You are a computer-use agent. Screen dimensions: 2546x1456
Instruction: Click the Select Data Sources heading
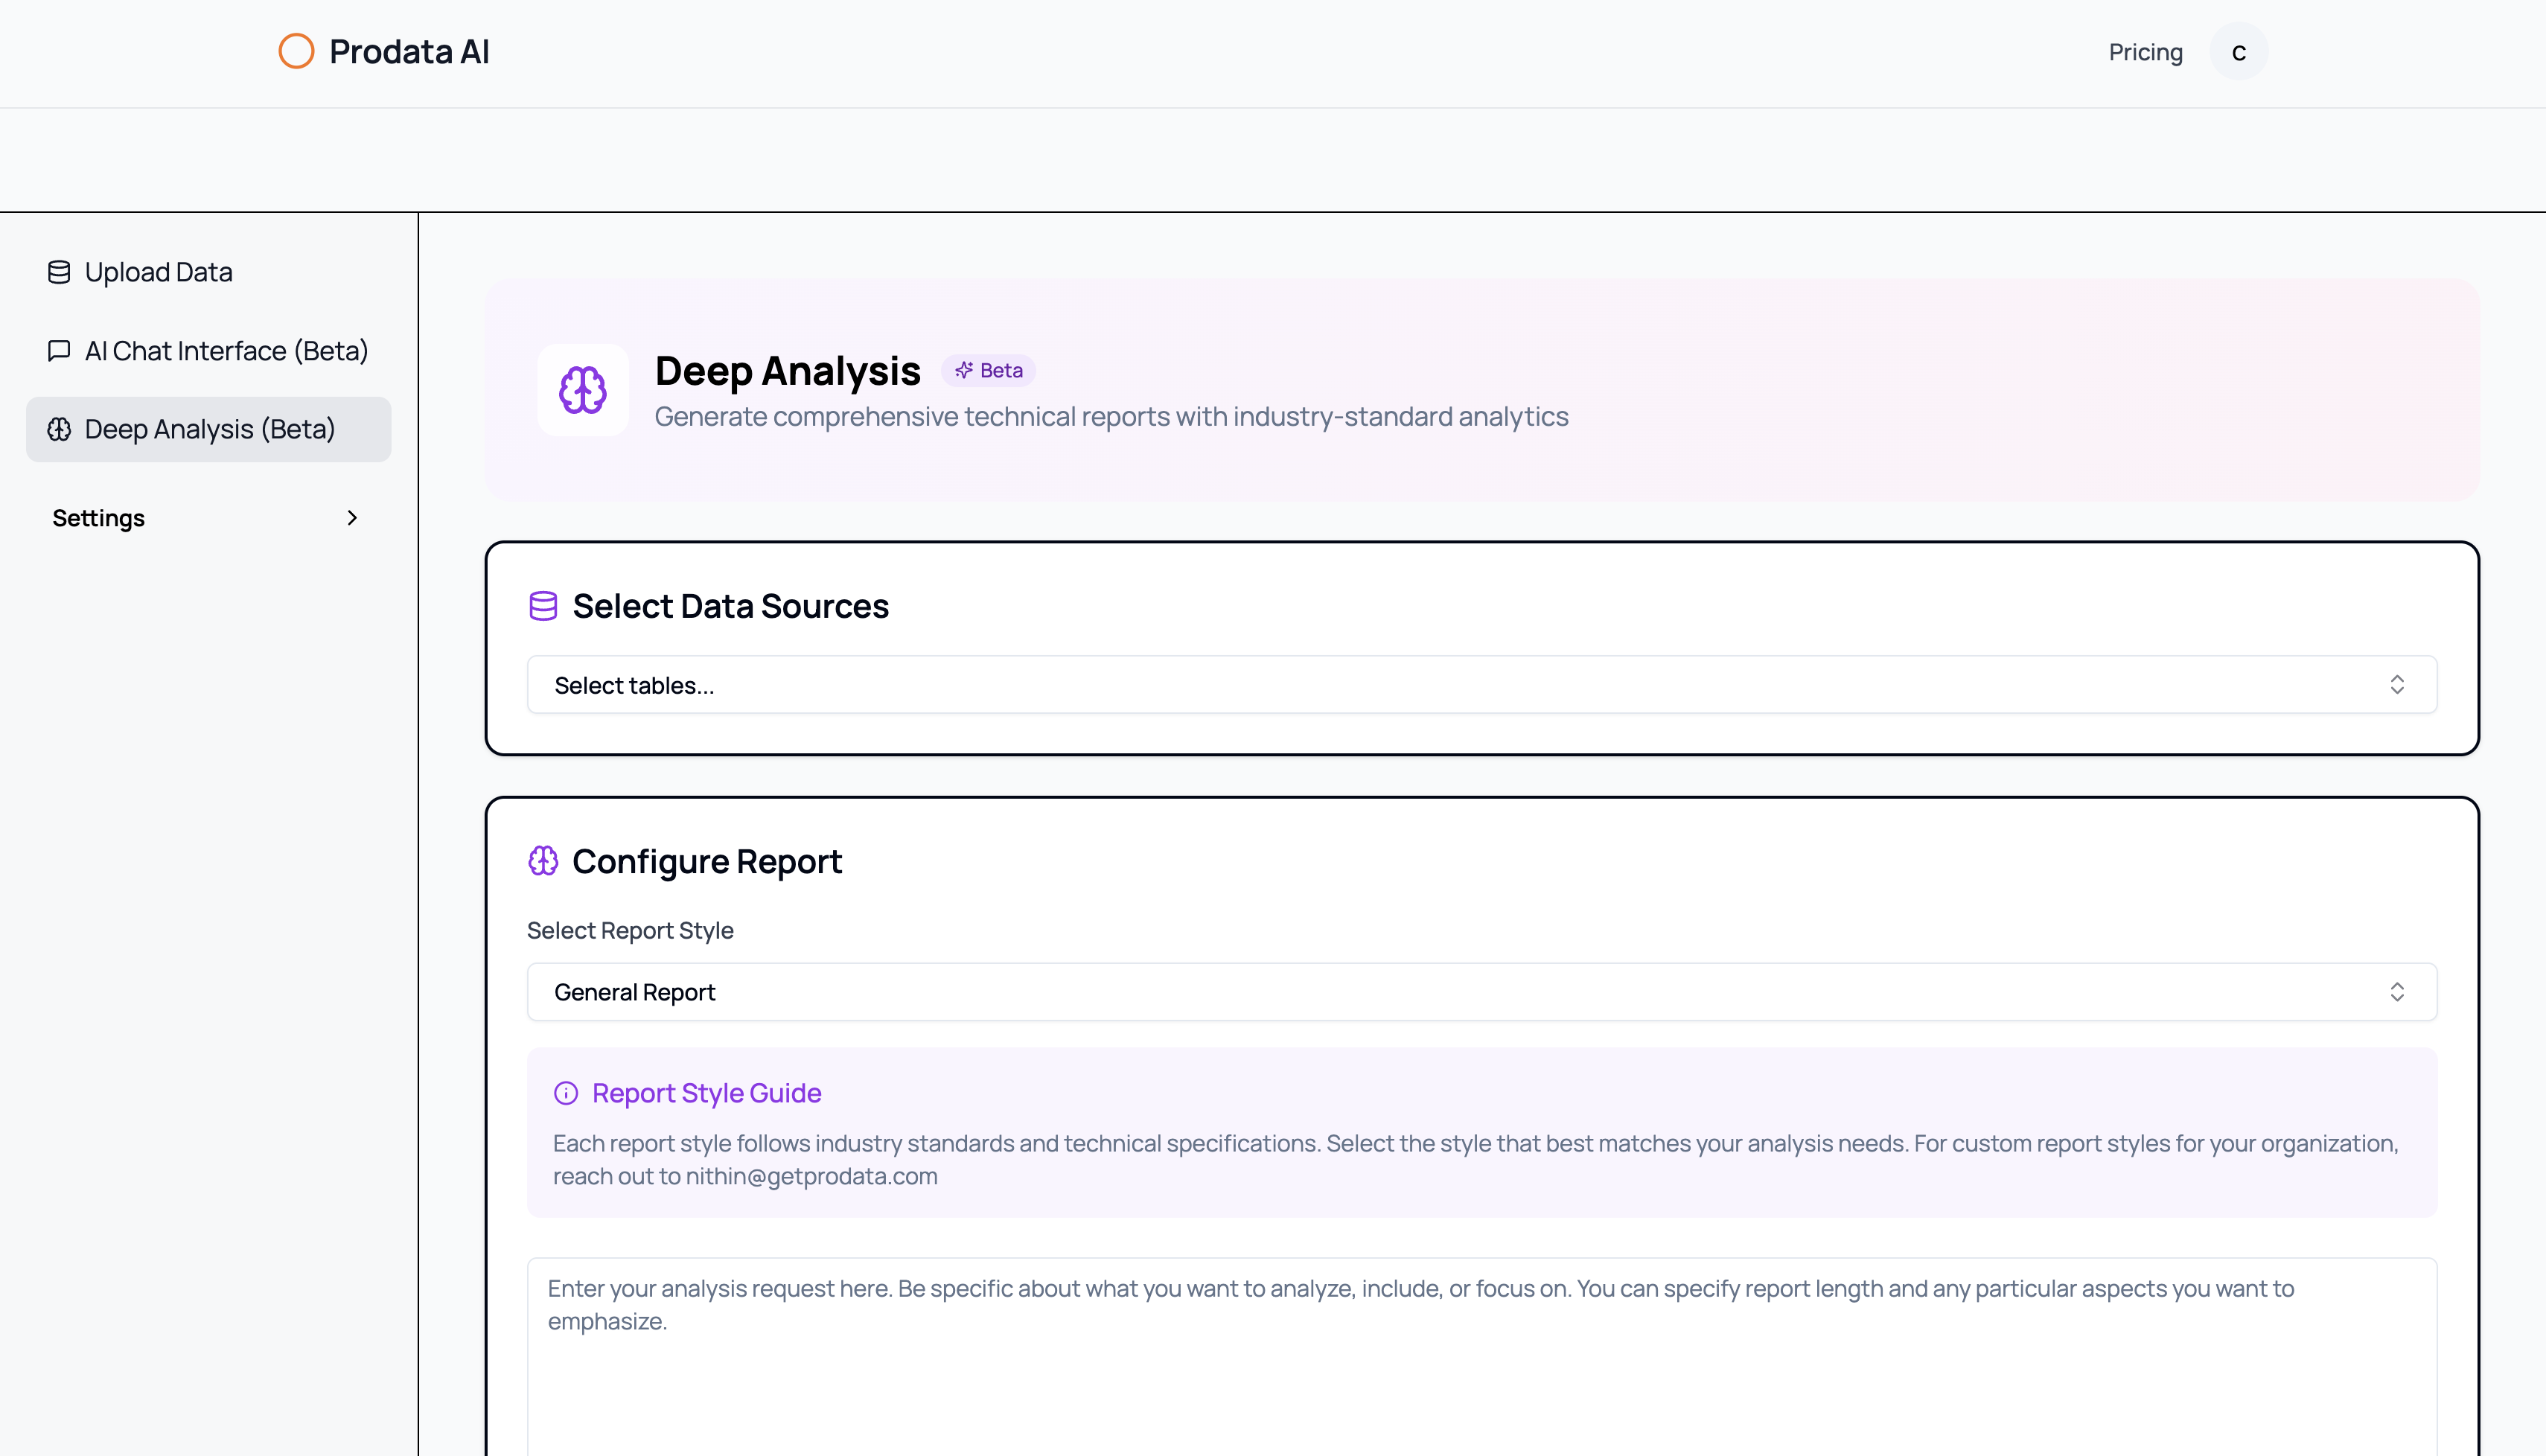(x=731, y=606)
